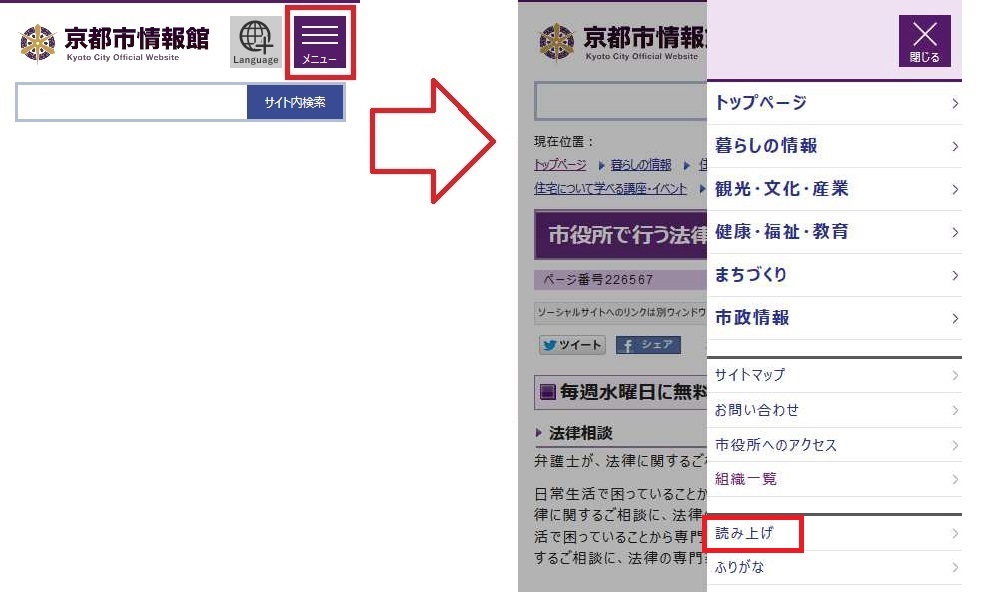Open 健康・福祉・教育 menu entry
This screenshot has height=593, width=983.
pyautogui.click(x=834, y=232)
